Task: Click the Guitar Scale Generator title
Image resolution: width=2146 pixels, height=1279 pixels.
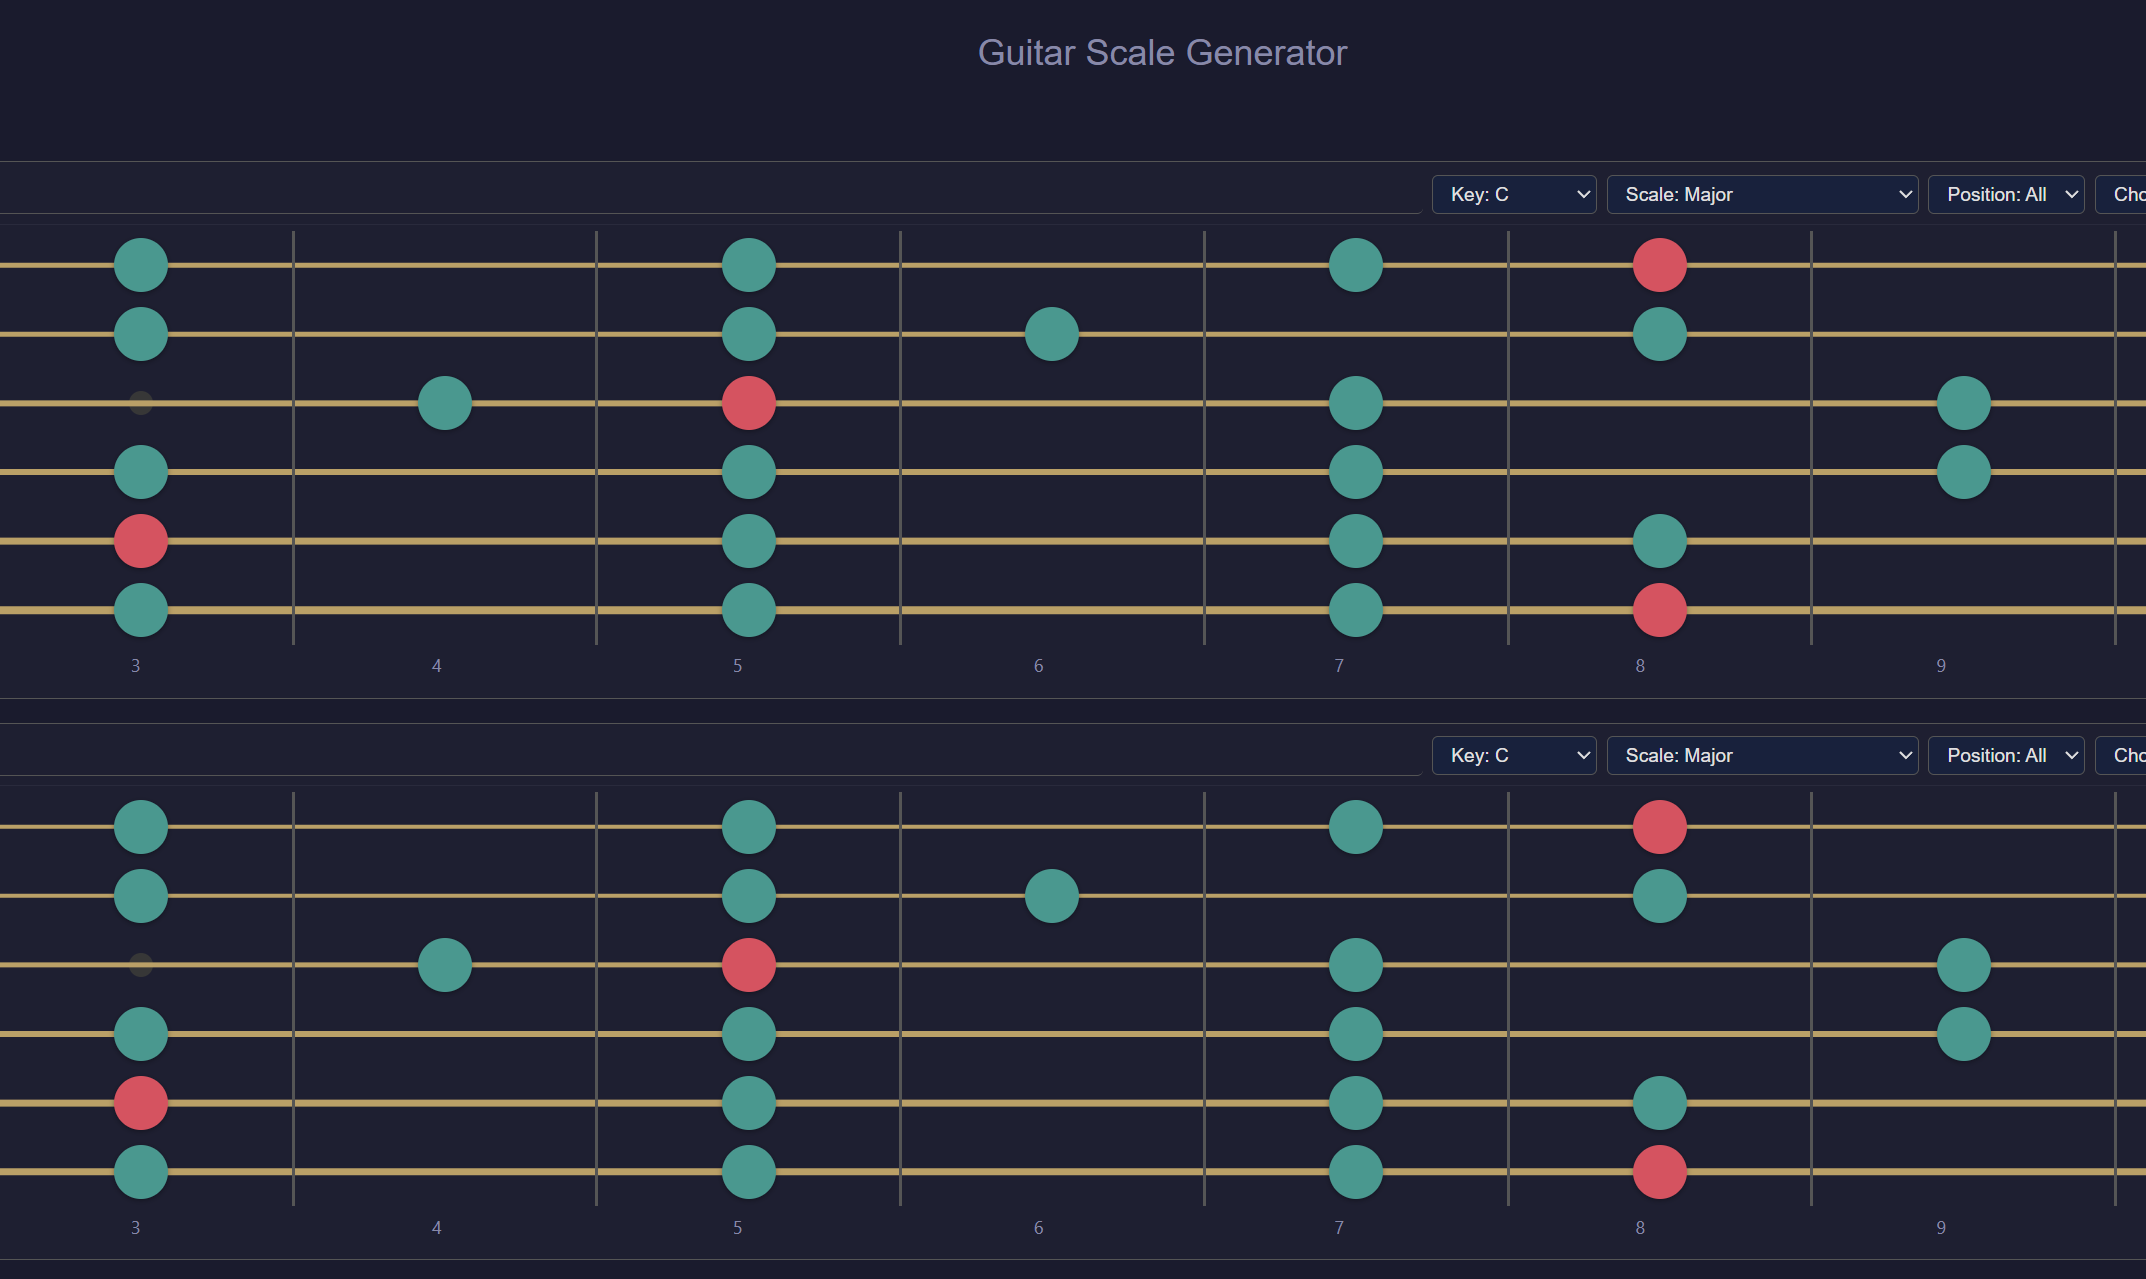Action: 1162,52
